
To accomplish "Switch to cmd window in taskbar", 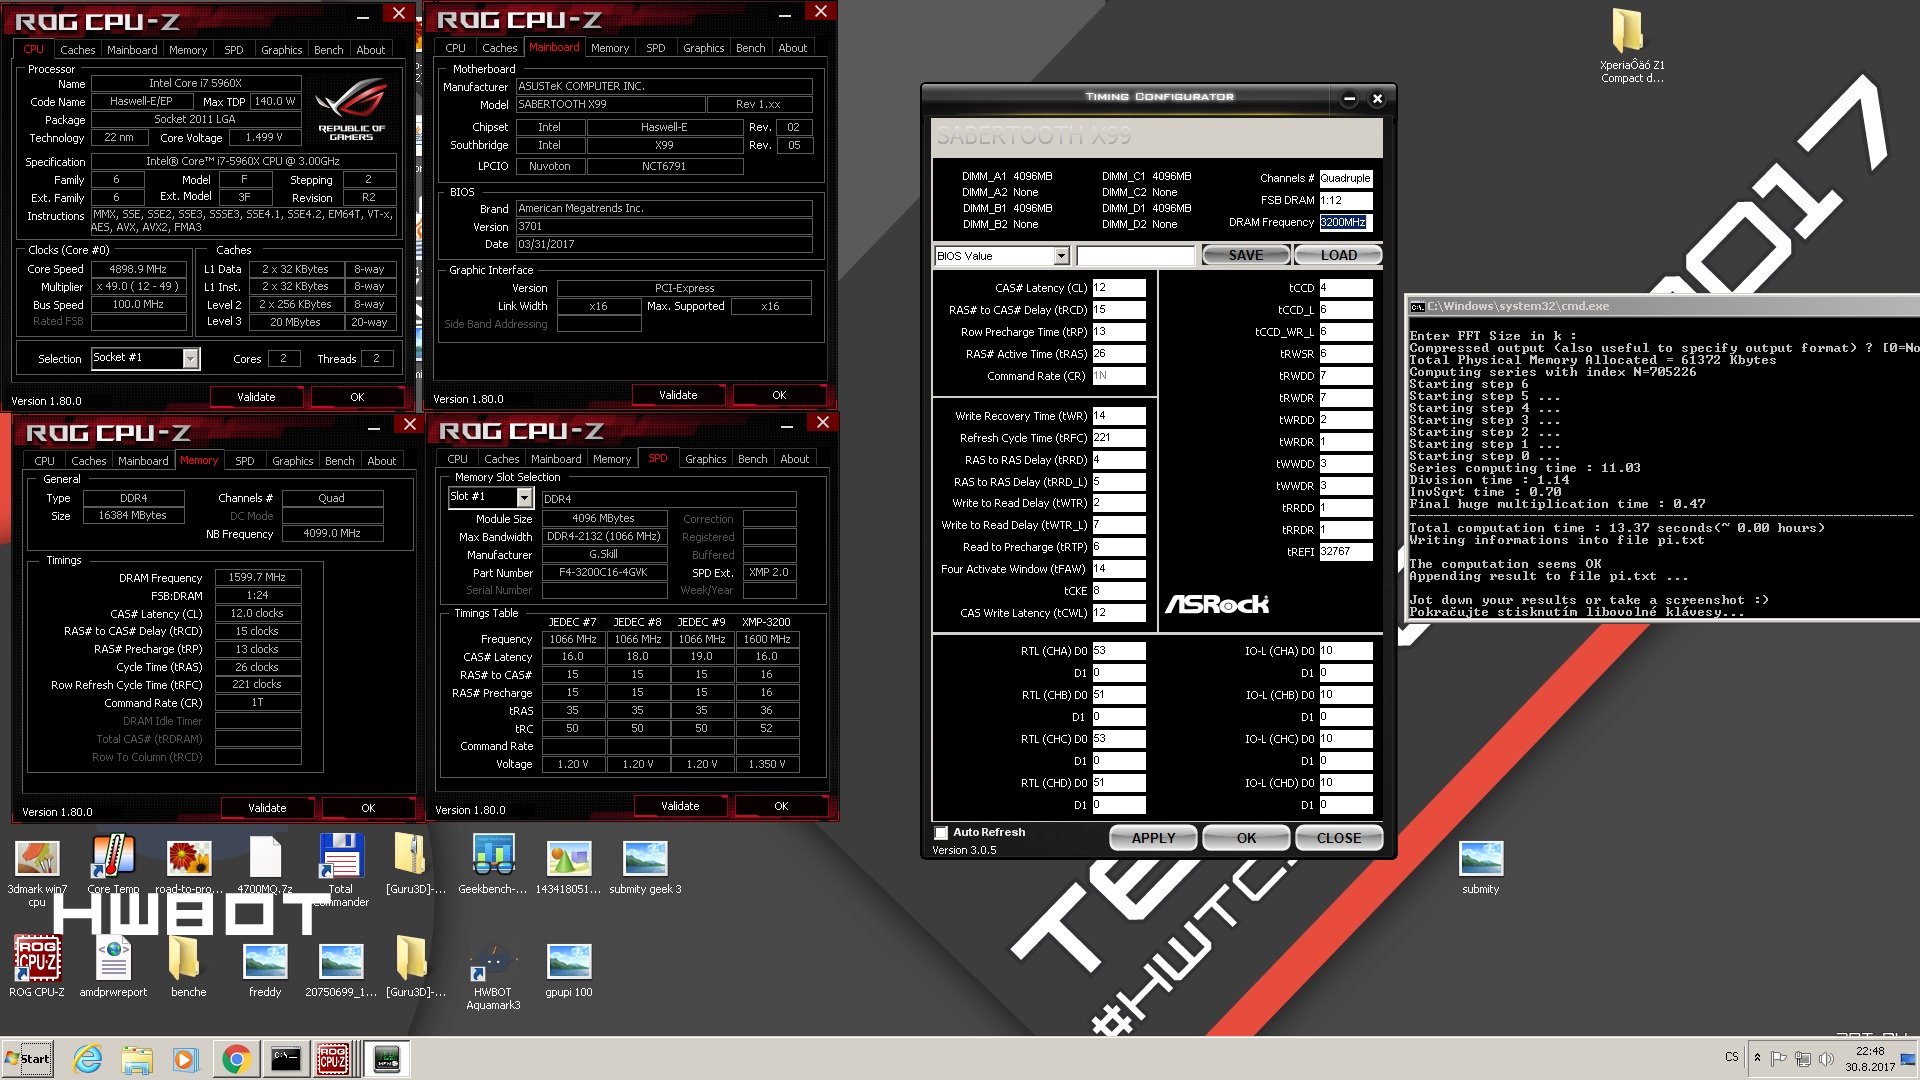I will pos(285,1059).
